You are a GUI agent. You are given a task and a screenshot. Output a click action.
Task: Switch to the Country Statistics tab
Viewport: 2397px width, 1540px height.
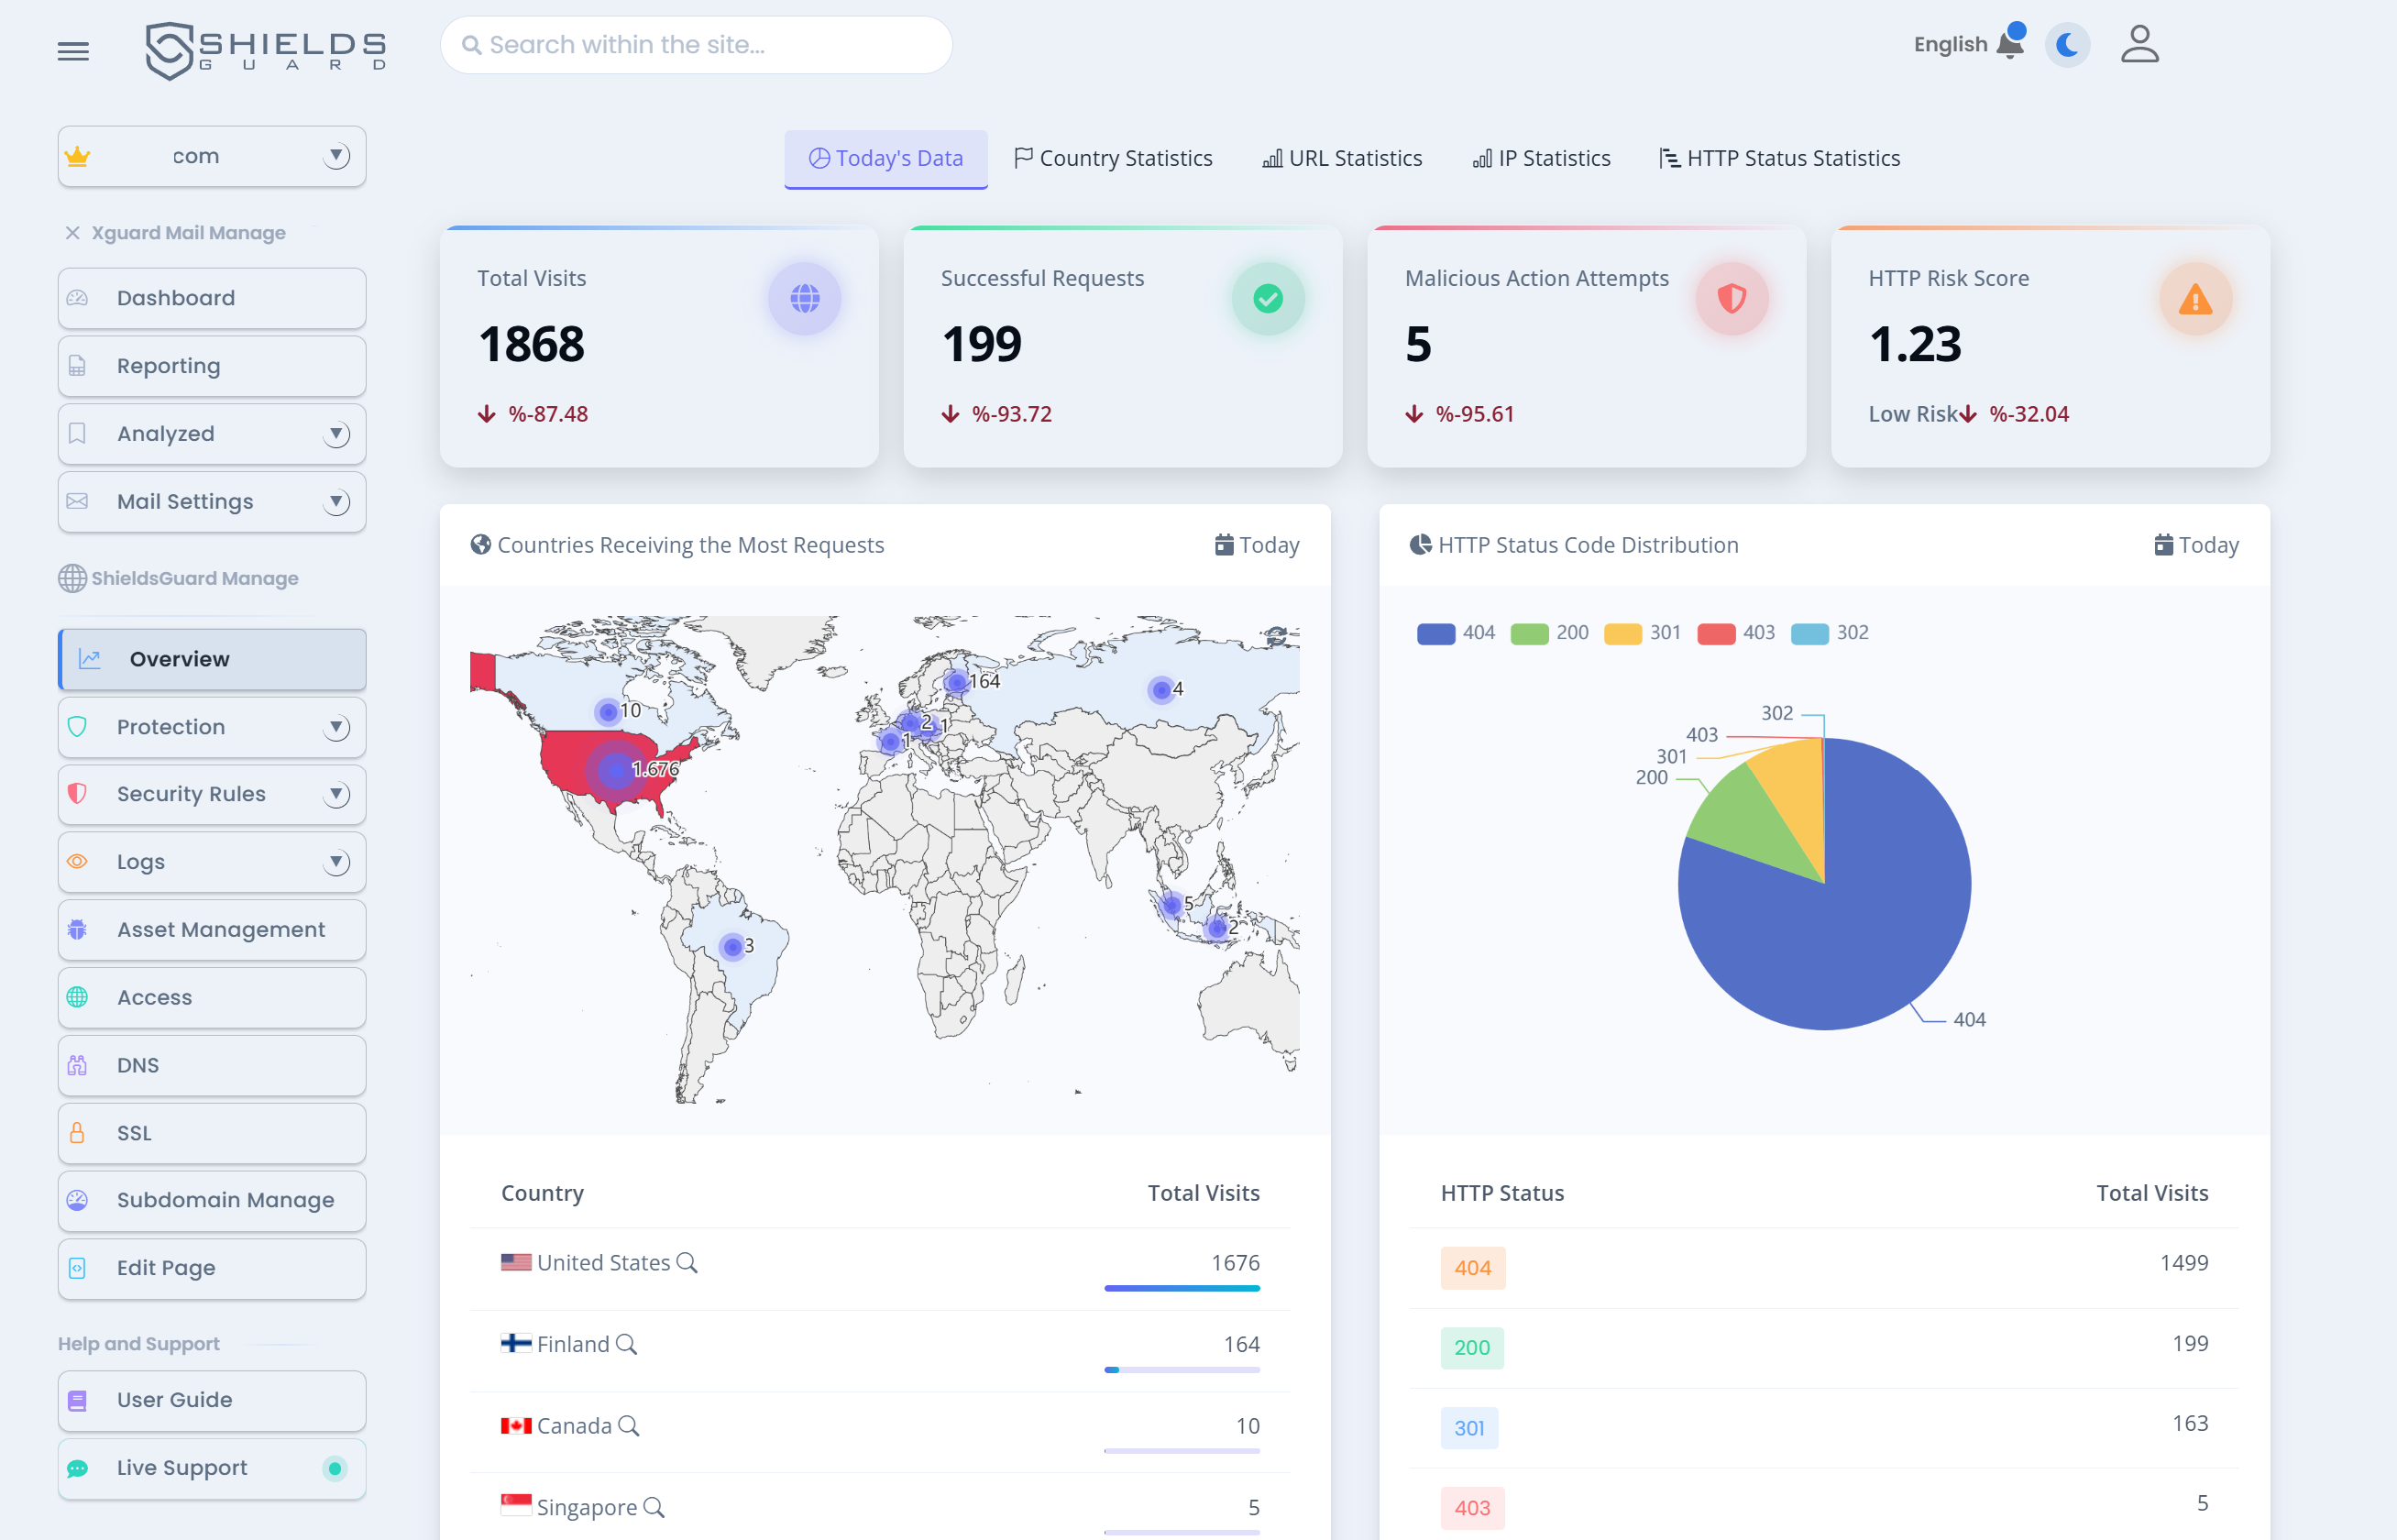tap(1113, 158)
